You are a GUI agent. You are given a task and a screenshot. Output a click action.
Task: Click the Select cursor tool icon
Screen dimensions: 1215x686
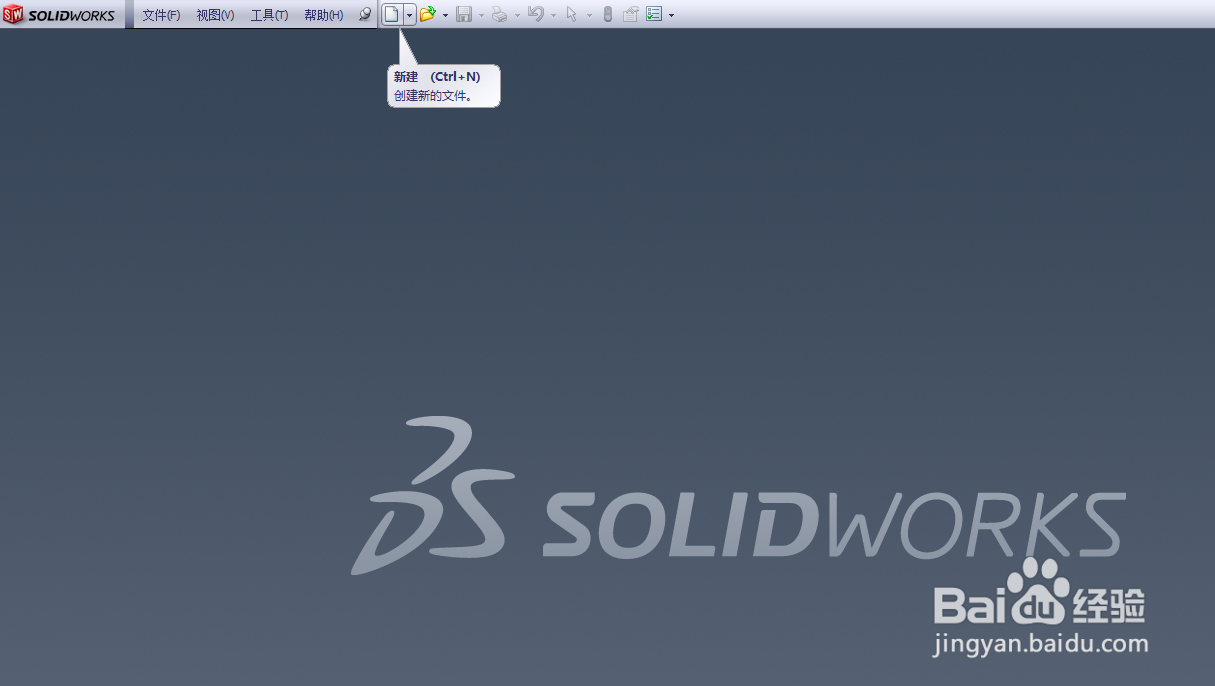click(572, 15)
